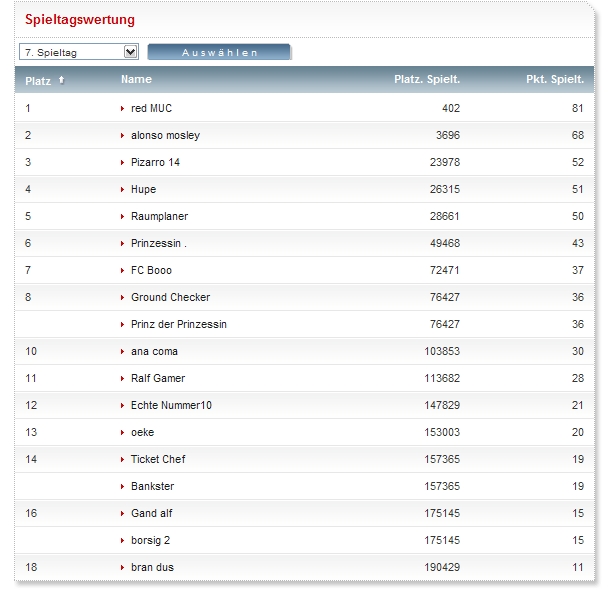
Task: Click the red arrow icon before Ticket Chef
Action: 123,459
